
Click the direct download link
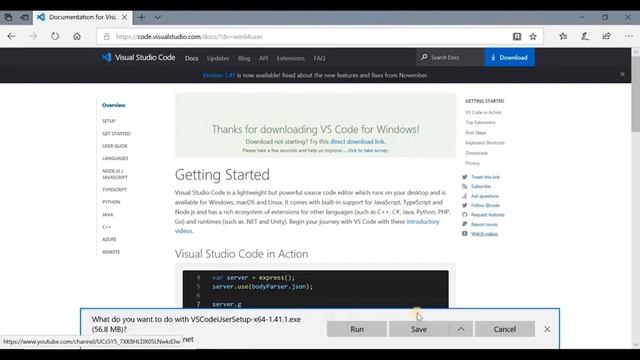click(x=357, y=142)
